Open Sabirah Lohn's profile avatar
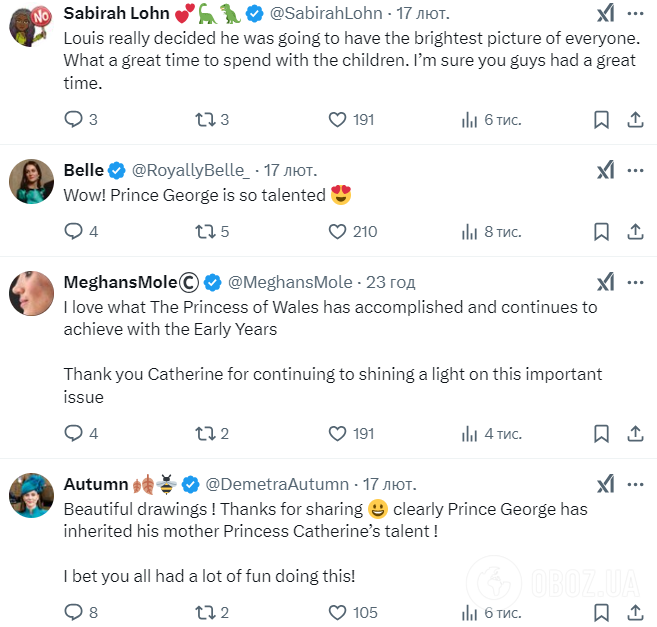657x627 pixels. [x=31, y=24]
